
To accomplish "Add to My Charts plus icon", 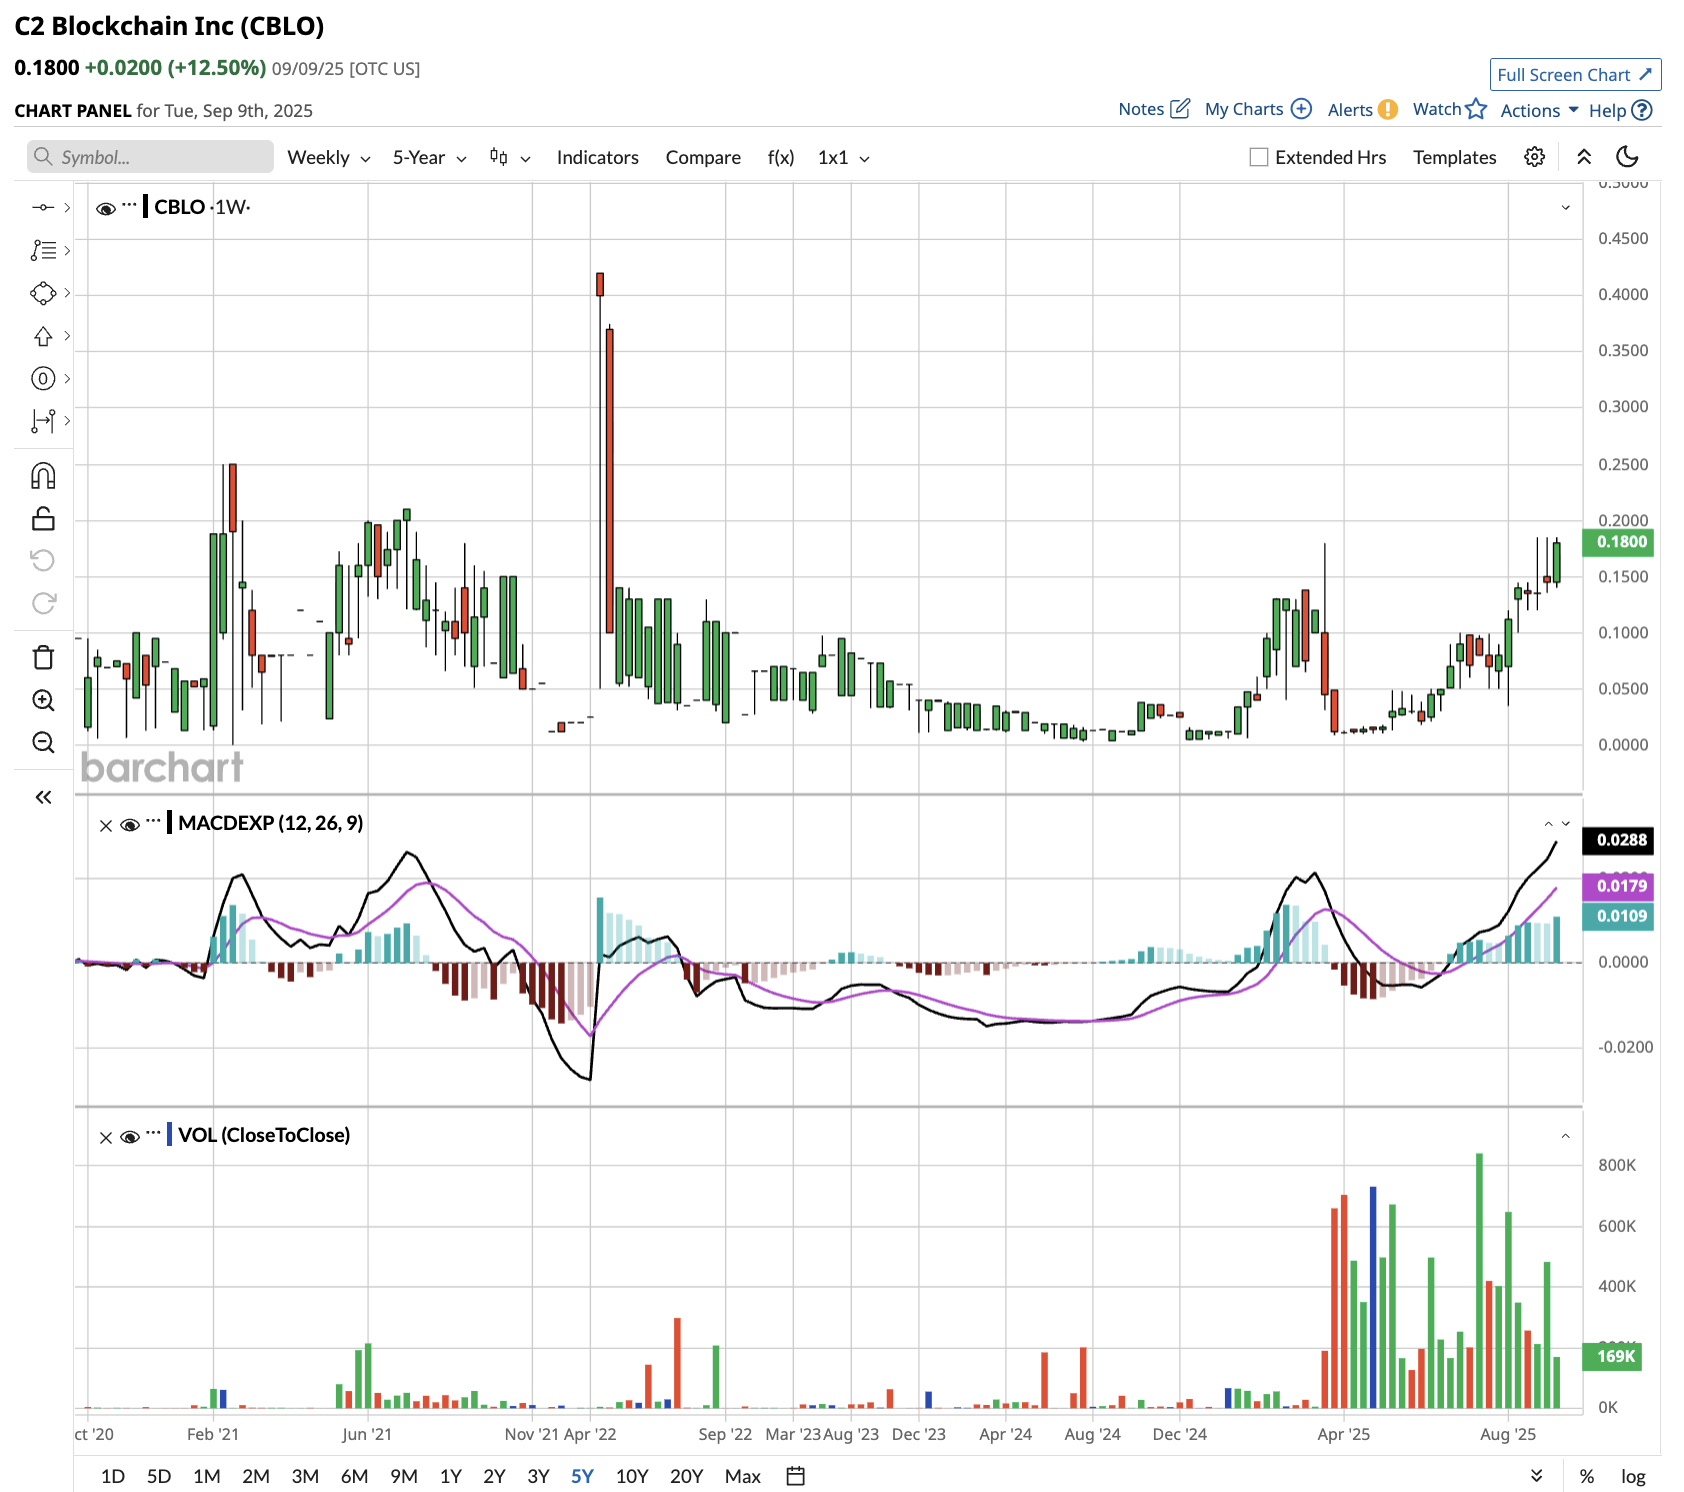I will (1301, 108).
